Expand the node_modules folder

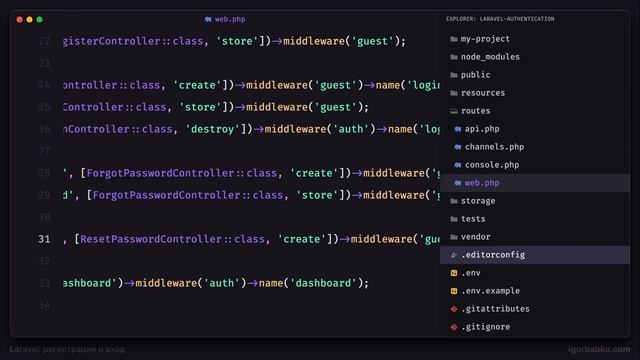(535, 57)
